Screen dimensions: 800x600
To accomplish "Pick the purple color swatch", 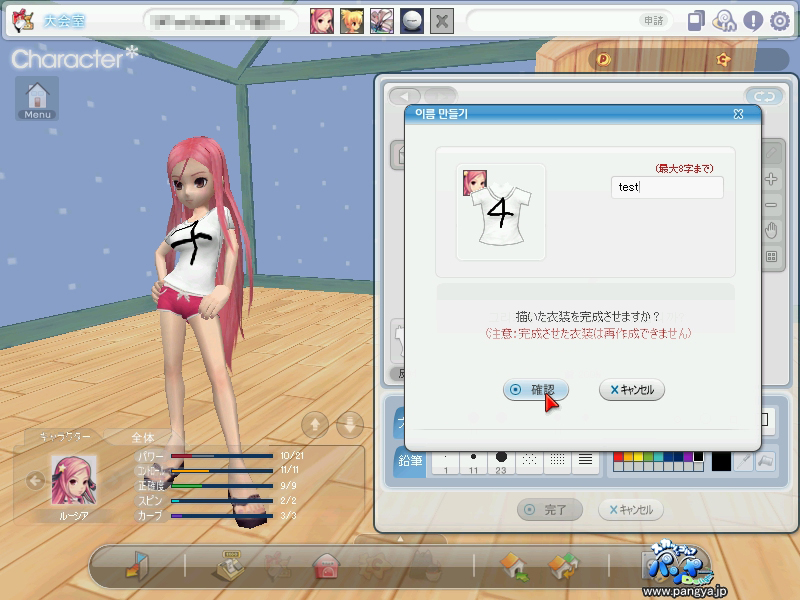I will 688,457.
